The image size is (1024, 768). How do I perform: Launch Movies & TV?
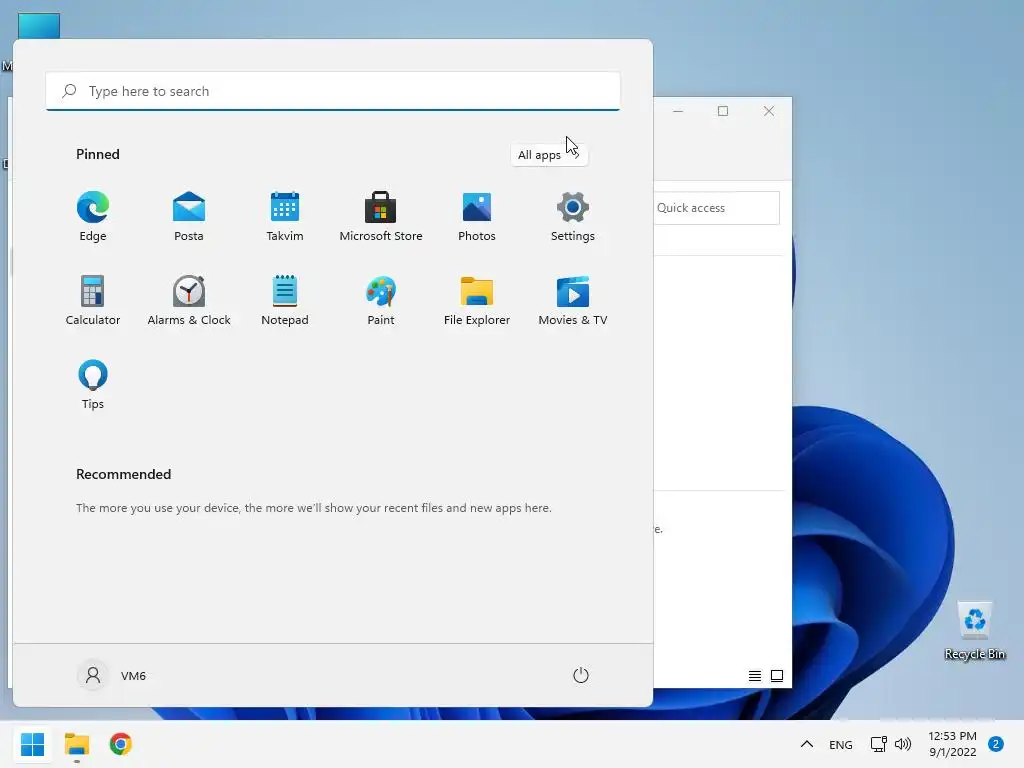click(x=573, y=301)
